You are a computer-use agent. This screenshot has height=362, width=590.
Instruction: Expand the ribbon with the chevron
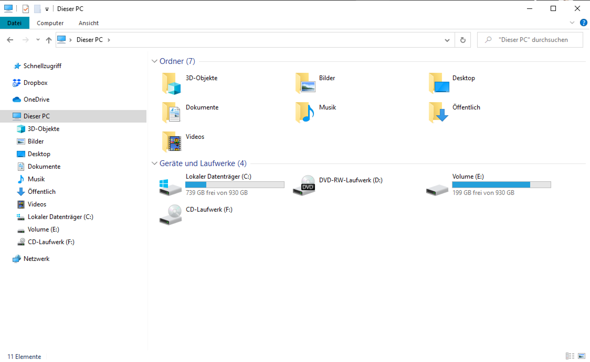coord(572,23)
